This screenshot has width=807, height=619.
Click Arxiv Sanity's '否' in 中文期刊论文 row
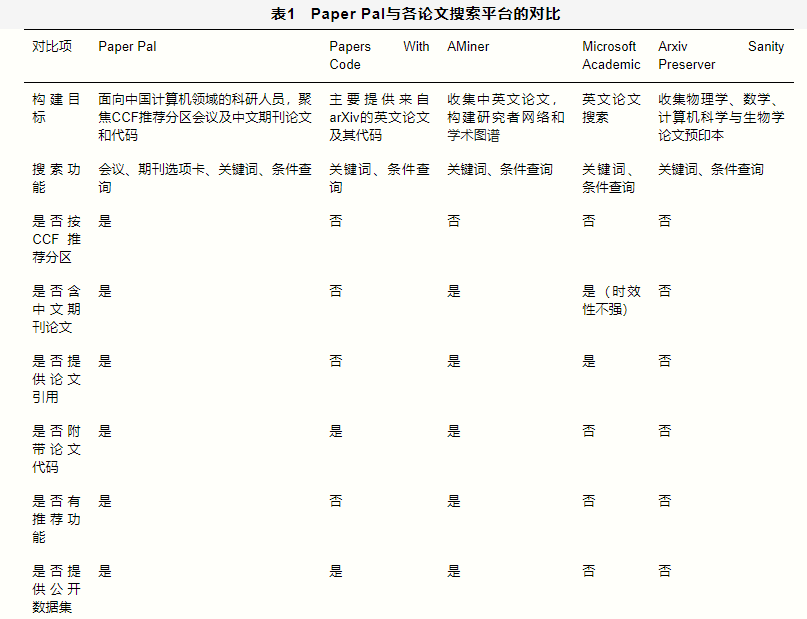(x=665, y=291)
